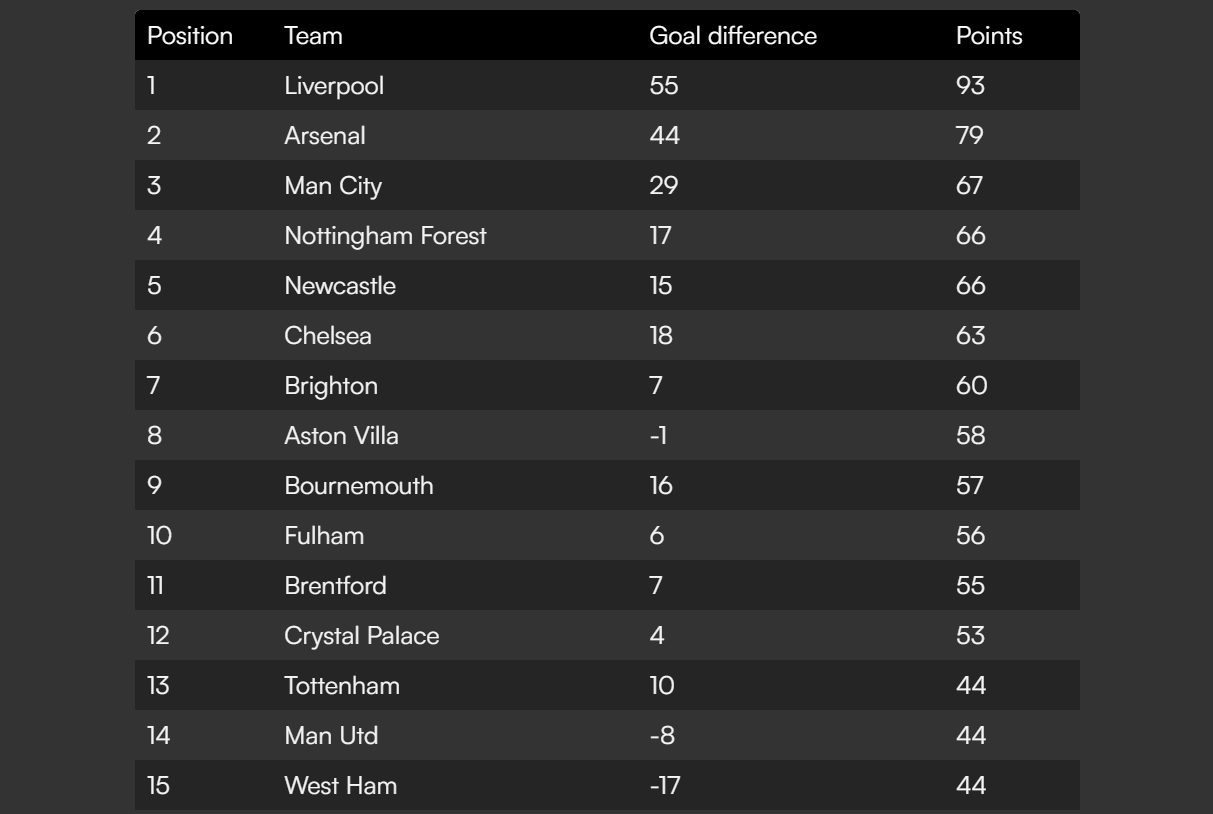
Task: Click Tottenham in the league table
Action: 342,686
